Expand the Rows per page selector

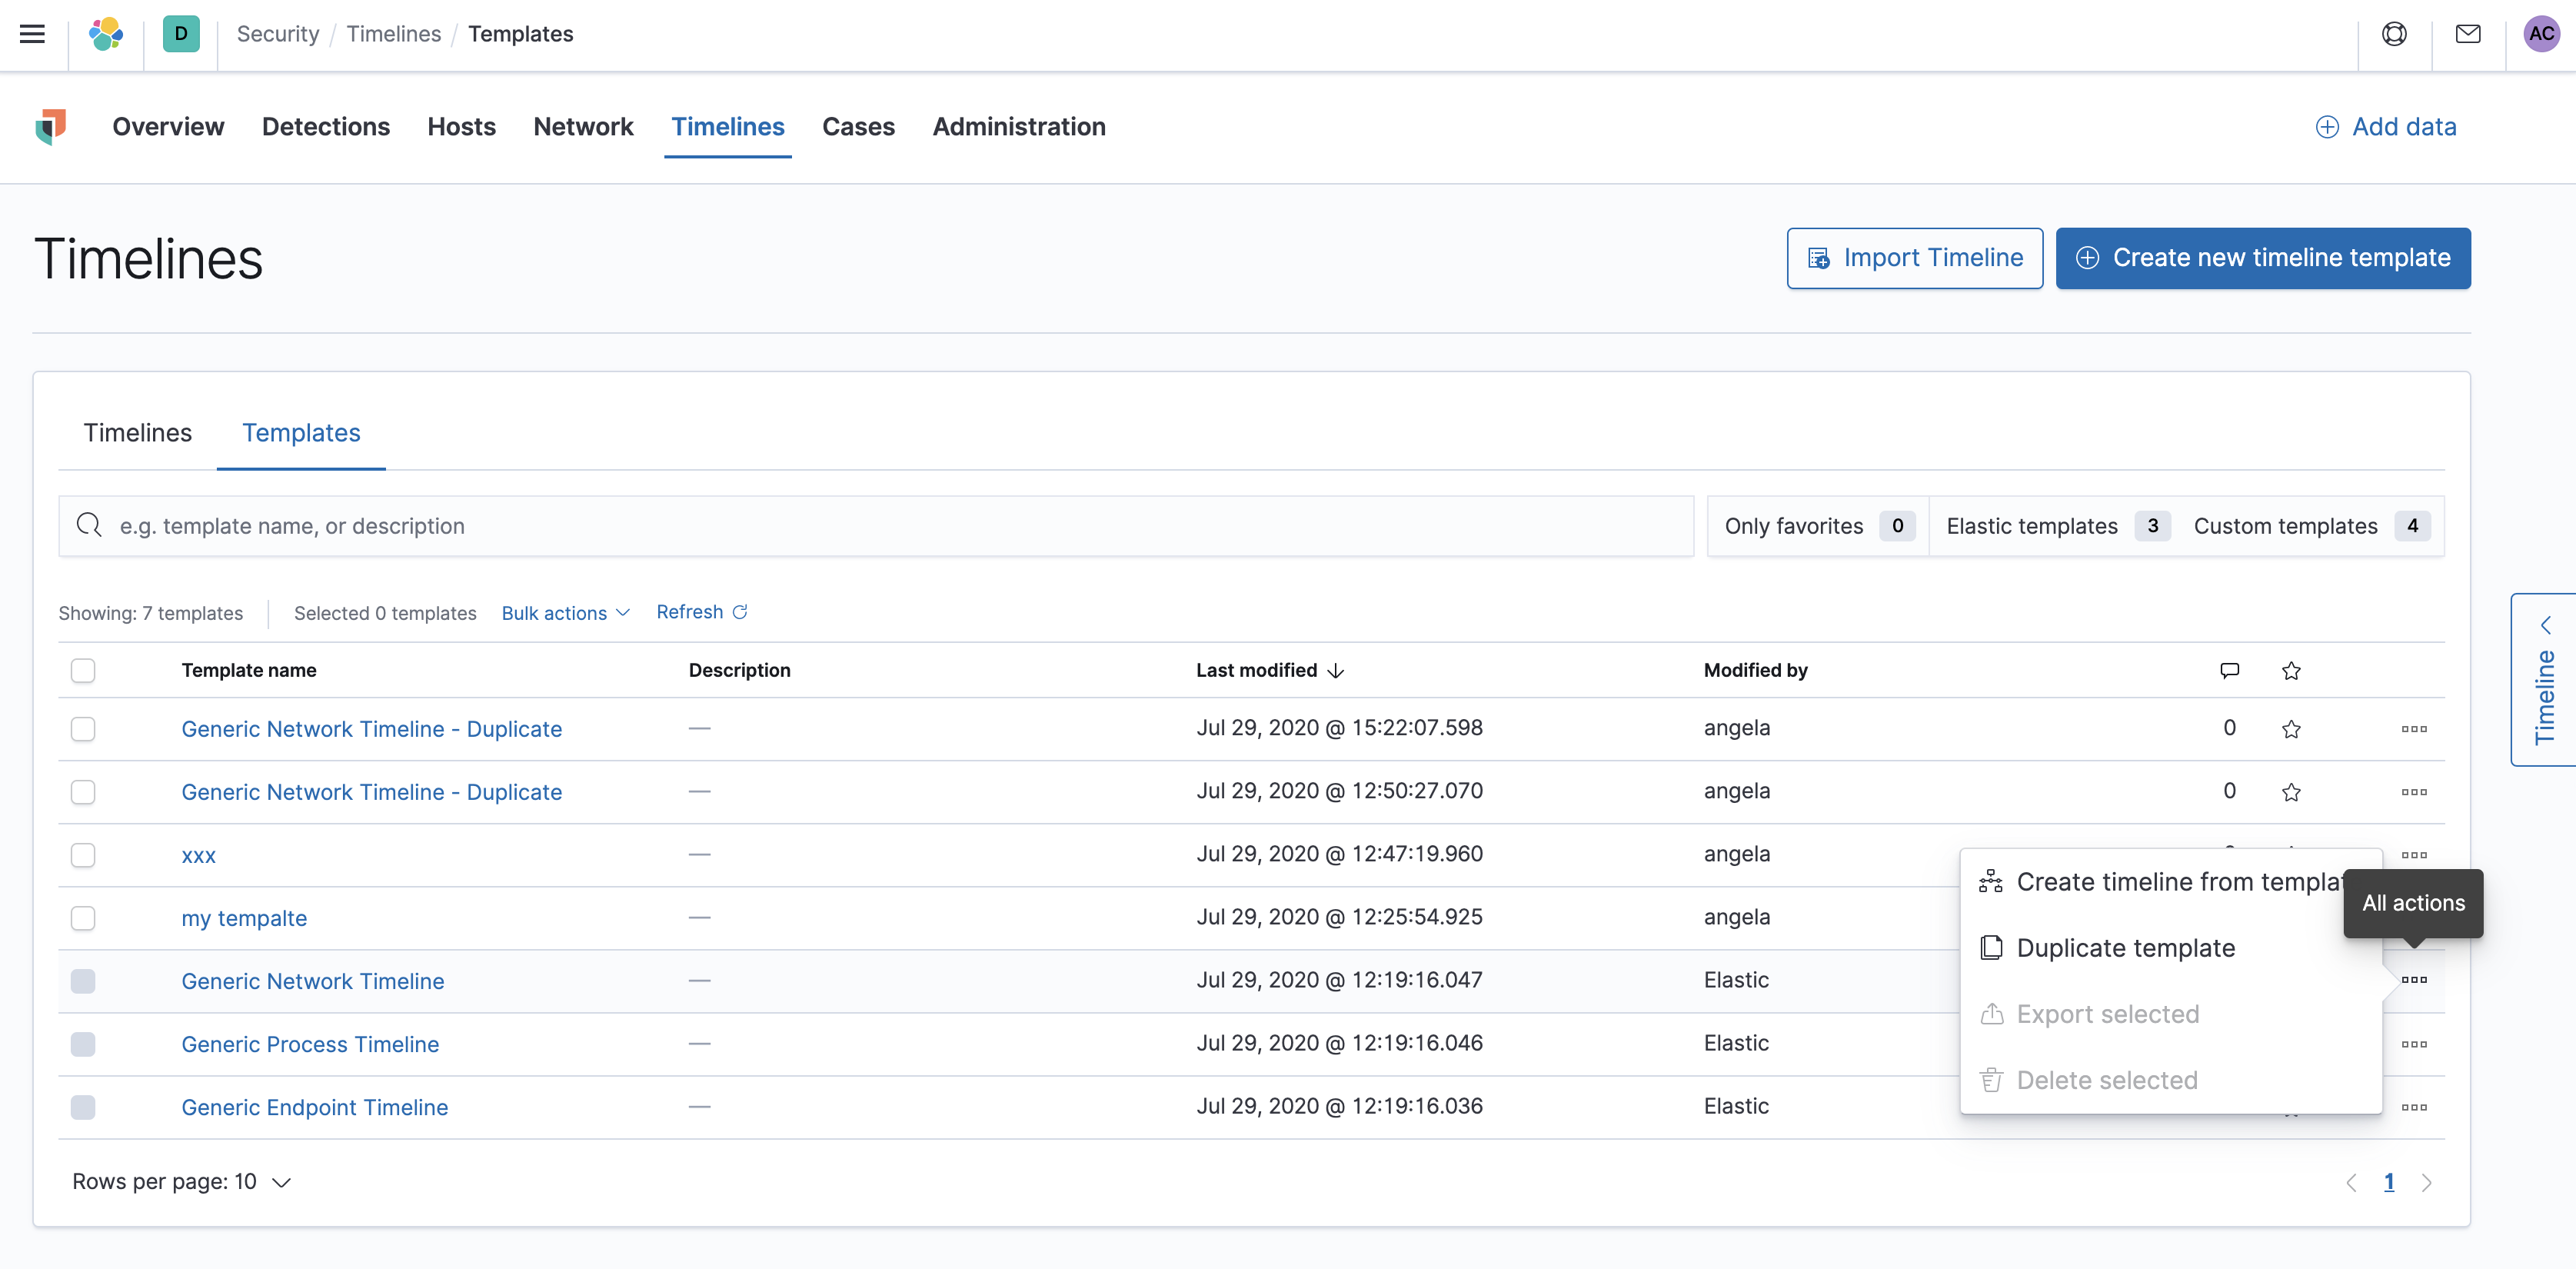coord(181,1182)
